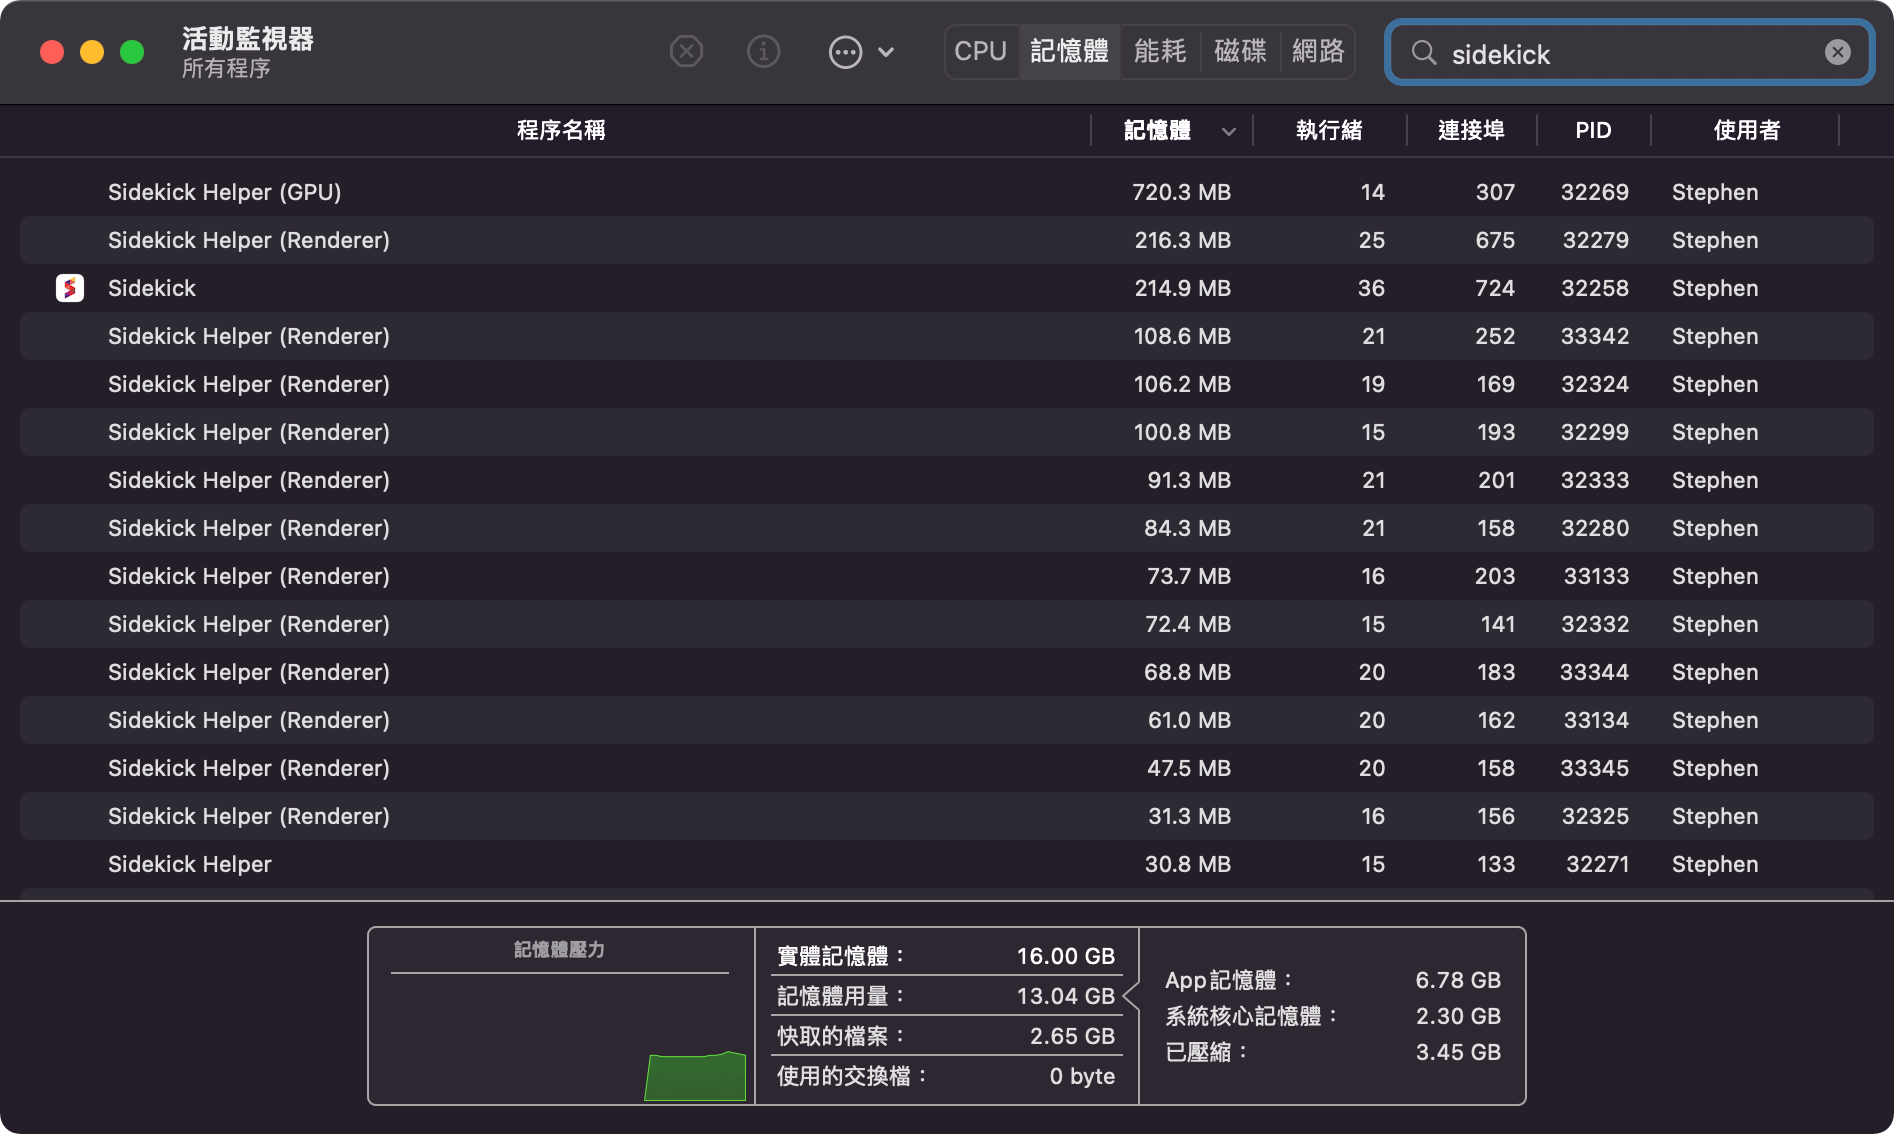Click the 記憶體用量 13.04 GB entry

[946, 996]
